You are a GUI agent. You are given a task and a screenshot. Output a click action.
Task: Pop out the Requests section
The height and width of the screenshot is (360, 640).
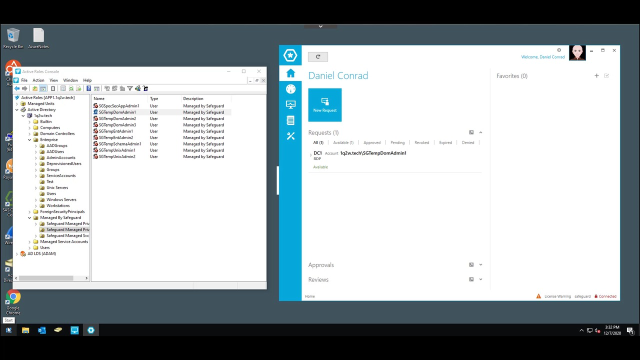(x=471, y=132)
